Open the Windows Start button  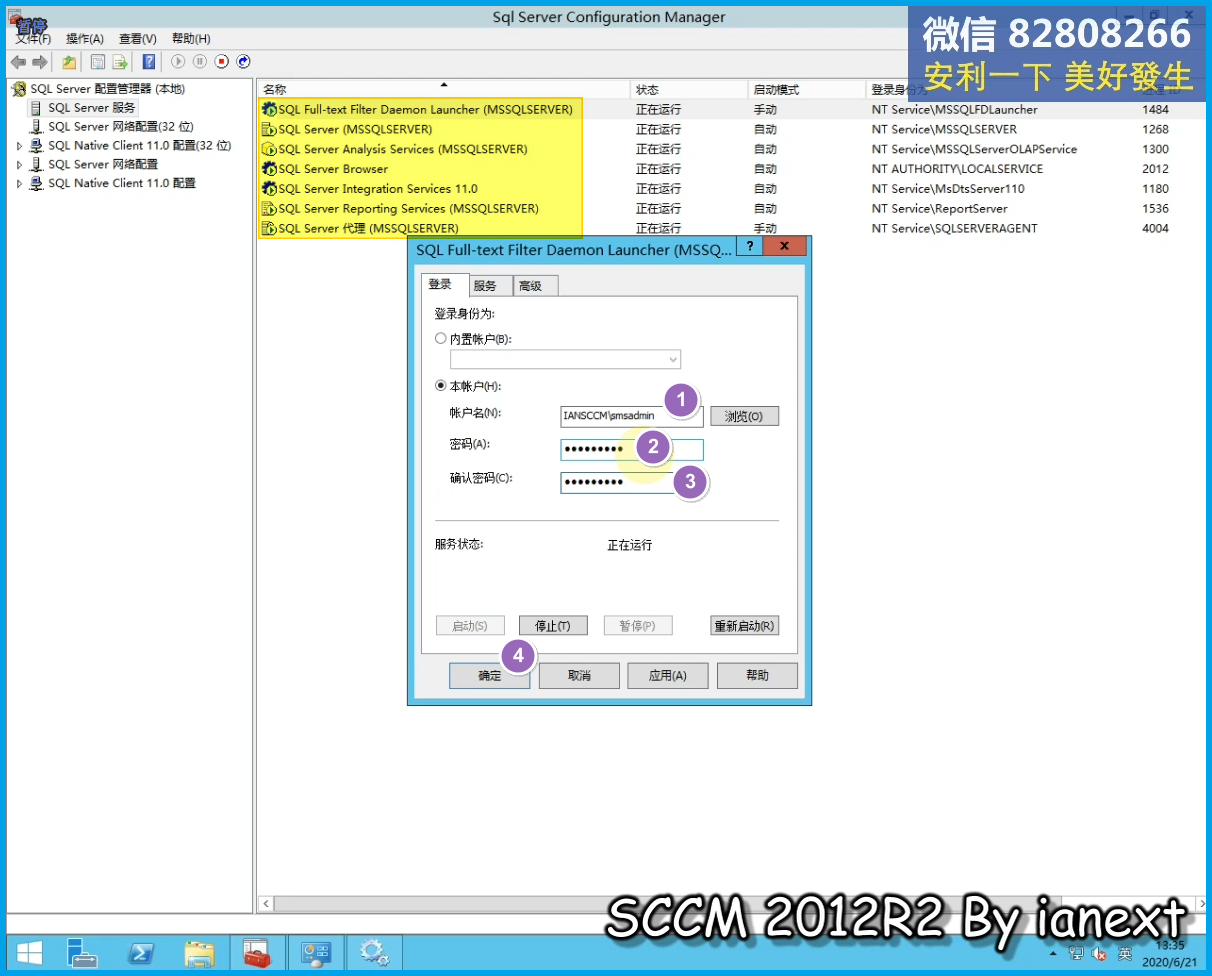[x=29, y=953]
